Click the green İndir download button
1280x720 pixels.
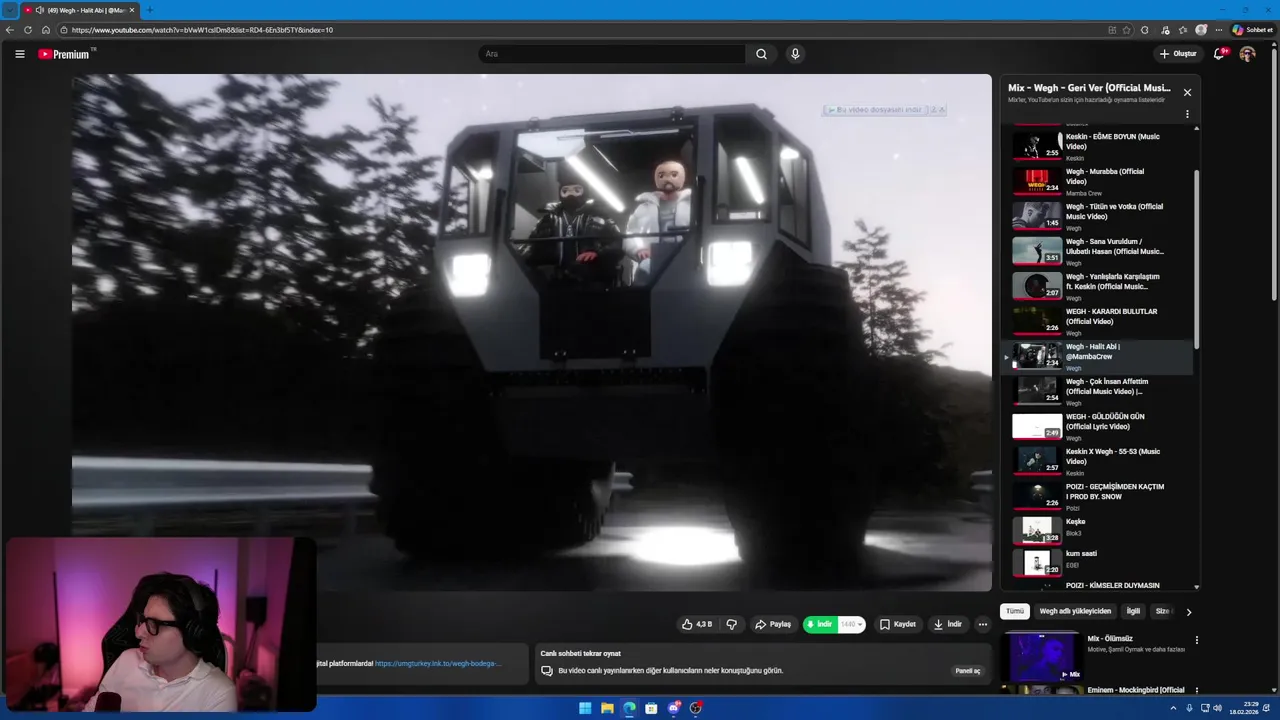tap(819, 624)
